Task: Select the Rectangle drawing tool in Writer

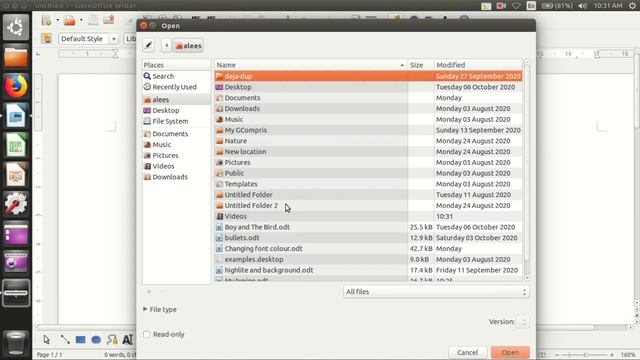Action: (x=80, y=340)
